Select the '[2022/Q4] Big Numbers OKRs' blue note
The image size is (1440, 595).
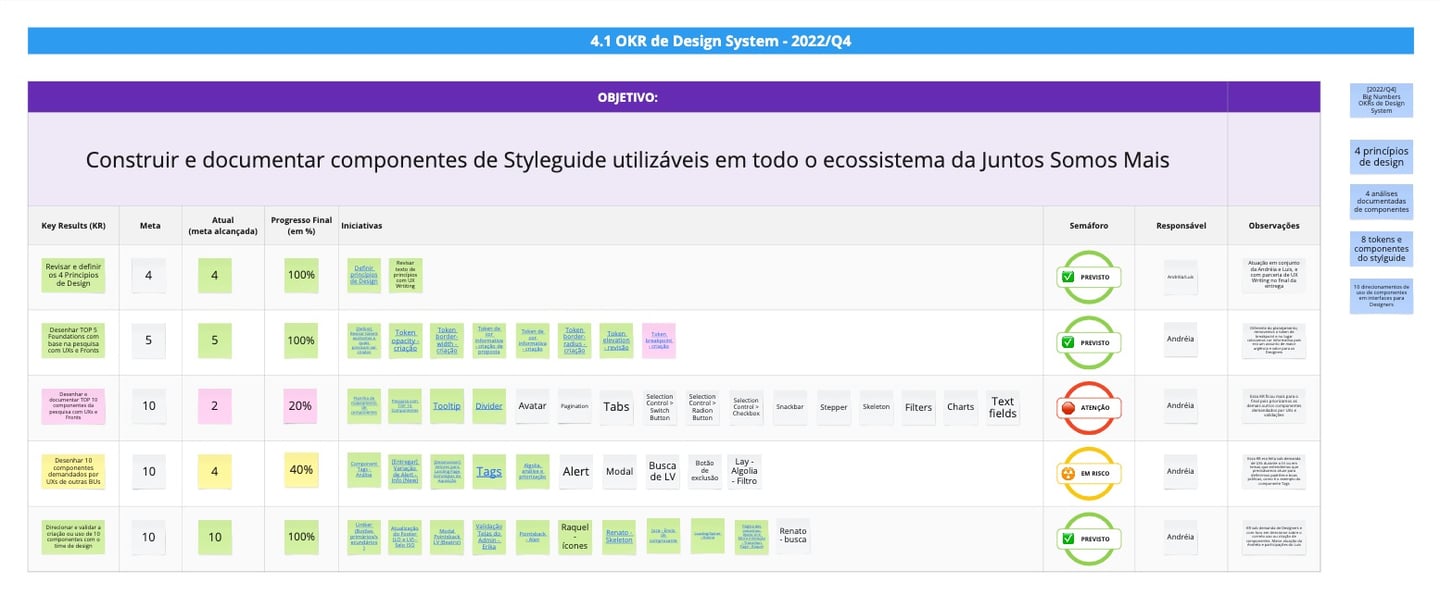point(1381,100)
